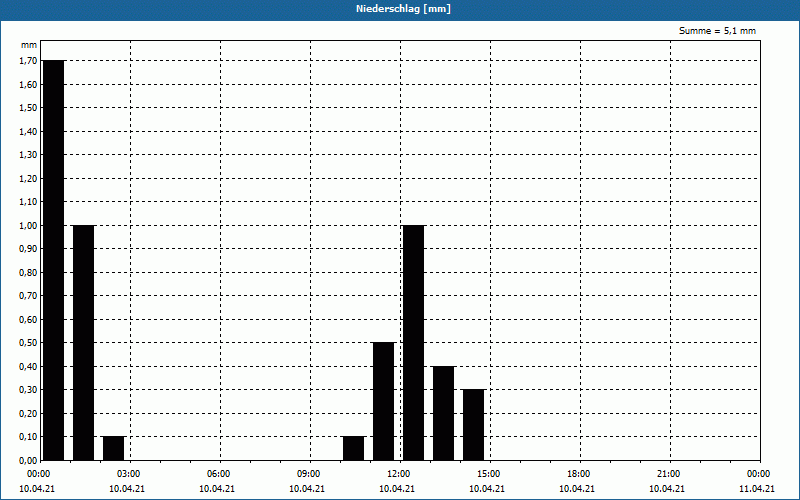Screen dimensions: 800x500
Task: Select the 0,70 y-axis label
Action: (28, 295)
